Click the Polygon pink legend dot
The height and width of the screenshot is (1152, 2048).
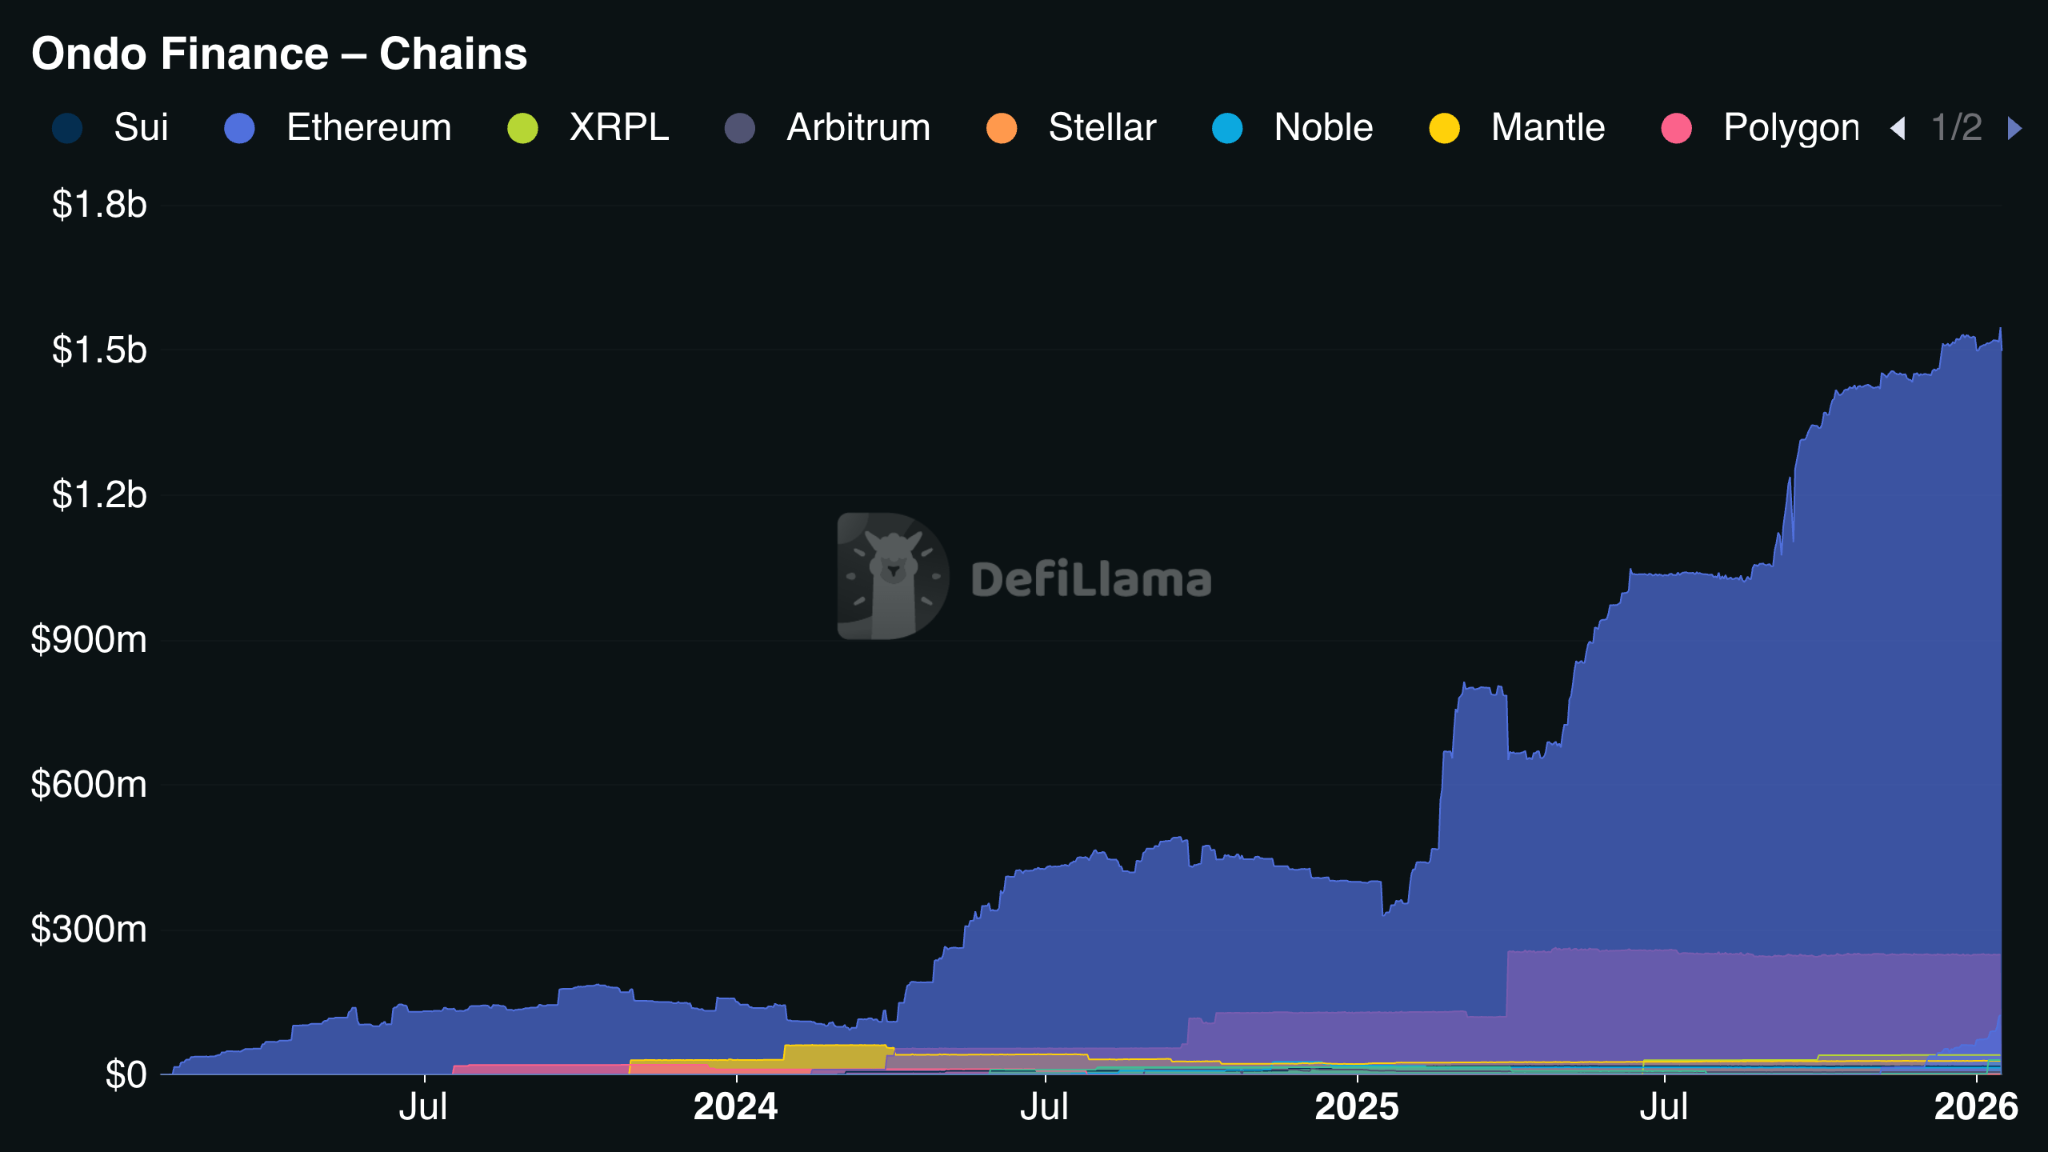(x=1676, y=129)
